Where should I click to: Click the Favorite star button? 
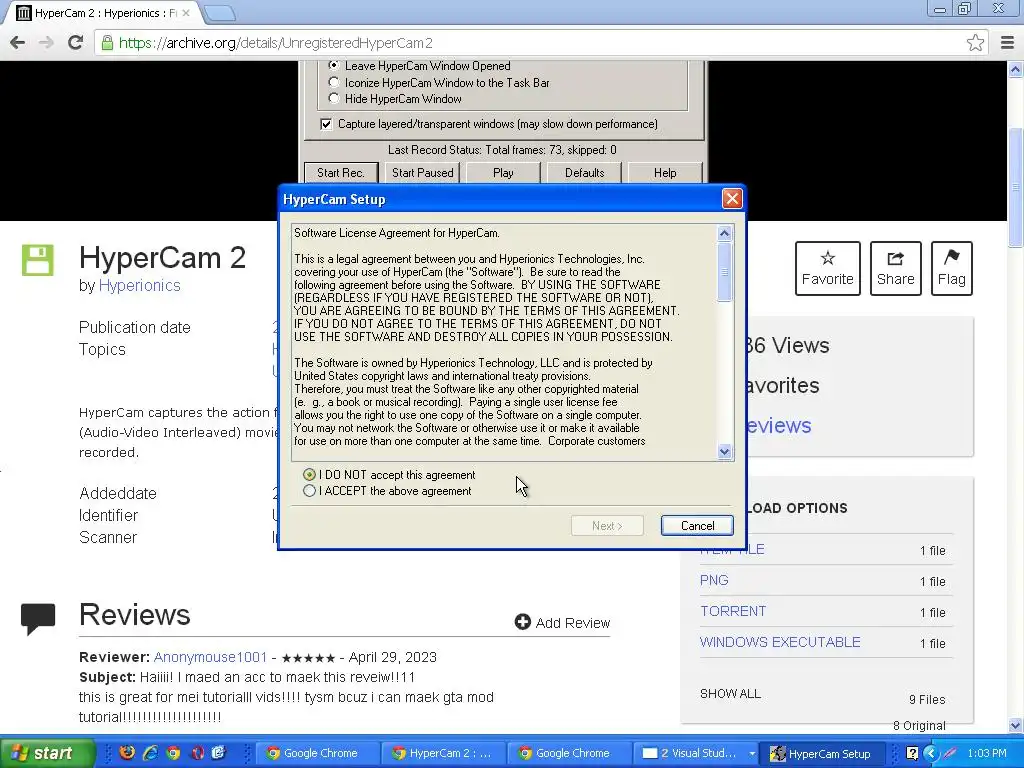[x=827, y=268]
